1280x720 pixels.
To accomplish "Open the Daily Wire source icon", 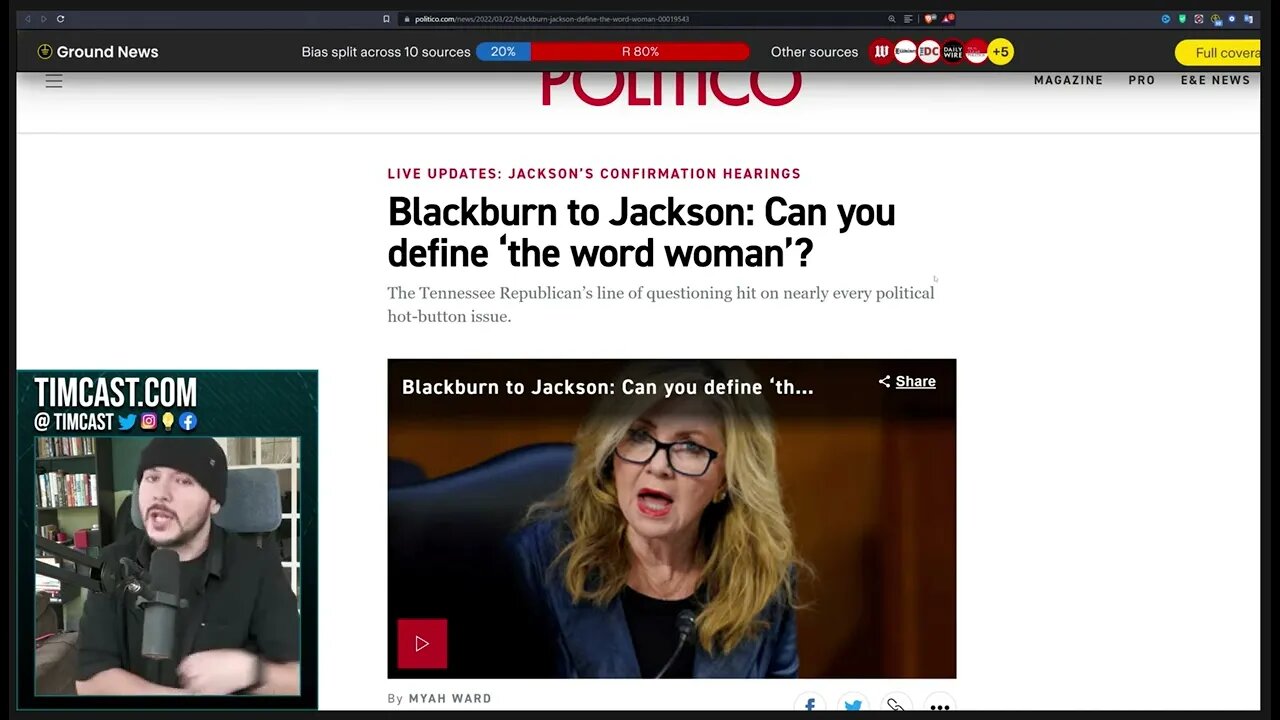I will 953,52.
